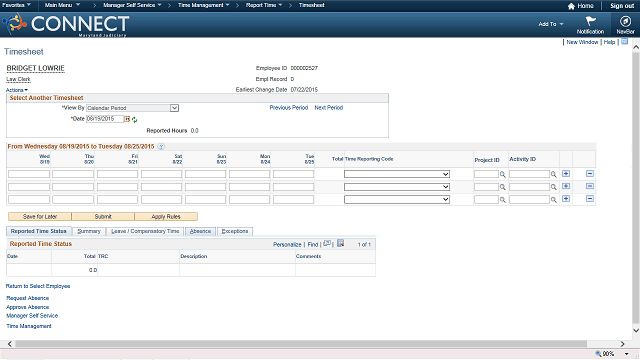Open the Add To dropdown

[x=551, y=24]
